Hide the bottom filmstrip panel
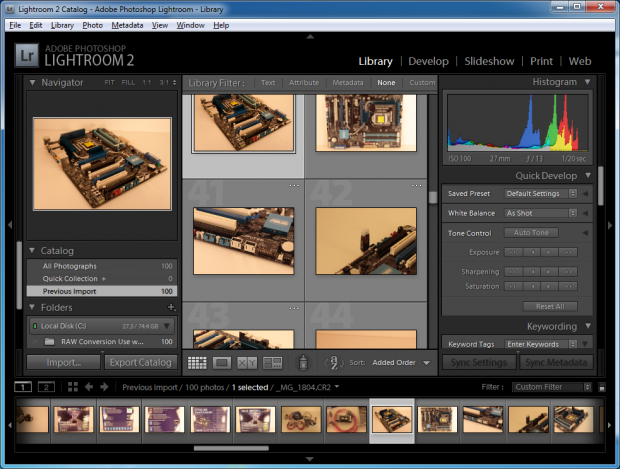The width and height of the screenshot is (620, 469). click(x=310, y=459)
